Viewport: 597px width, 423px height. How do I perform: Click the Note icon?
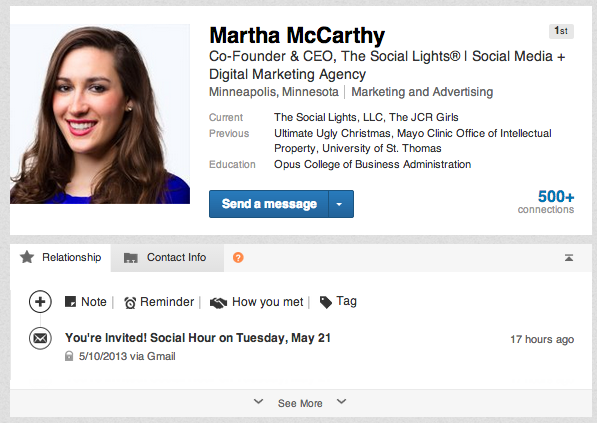70,302
